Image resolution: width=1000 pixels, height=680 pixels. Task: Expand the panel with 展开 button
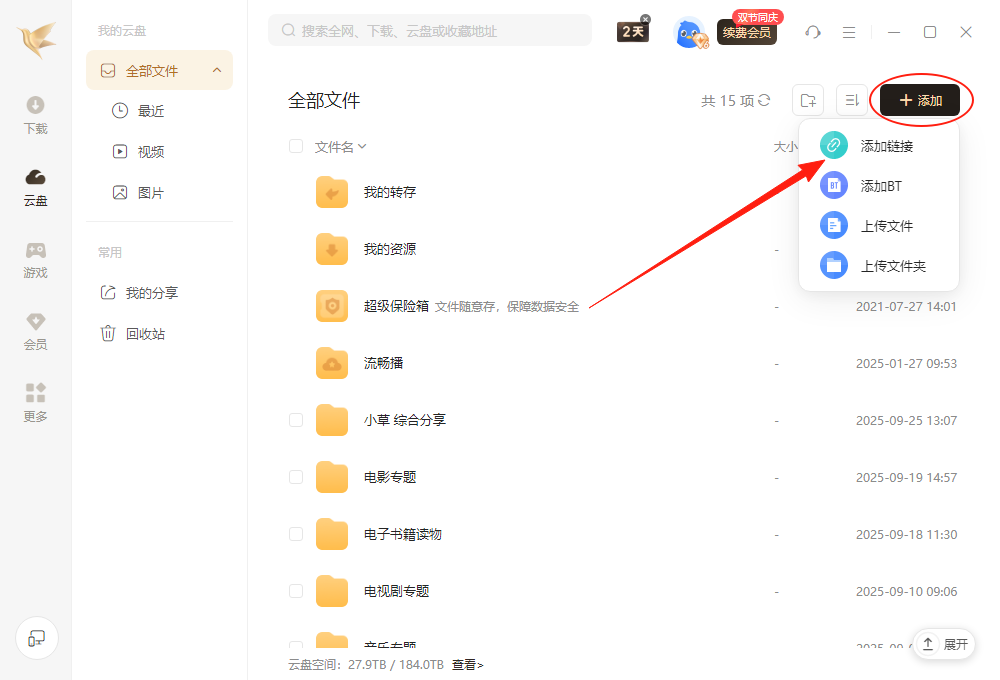click(x=944, y=644)
